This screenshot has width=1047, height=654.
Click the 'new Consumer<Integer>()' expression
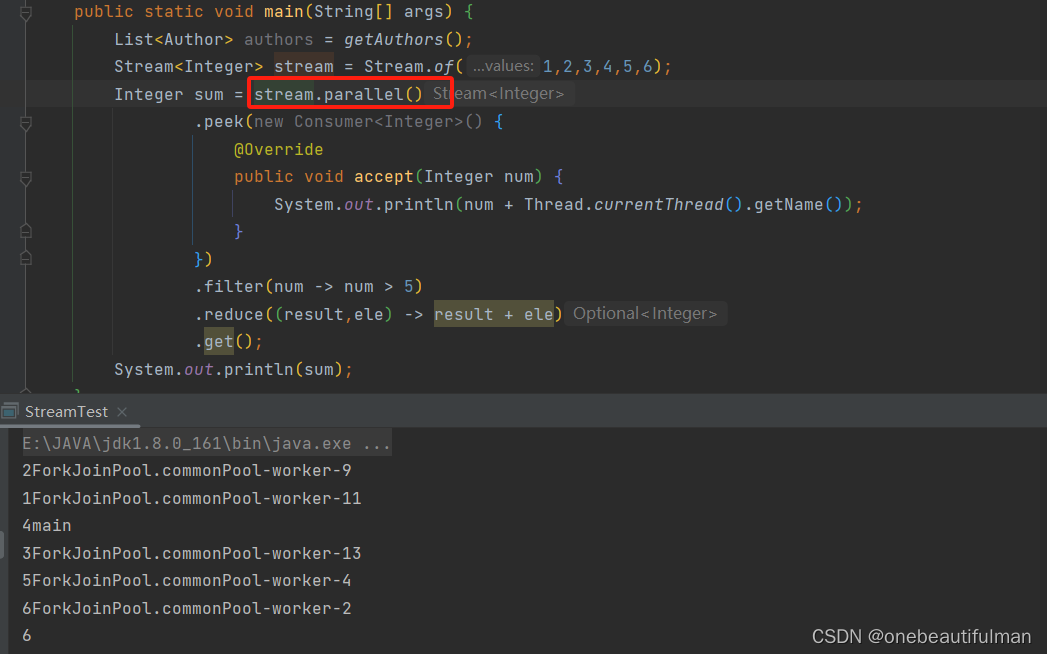pos(368,122)
